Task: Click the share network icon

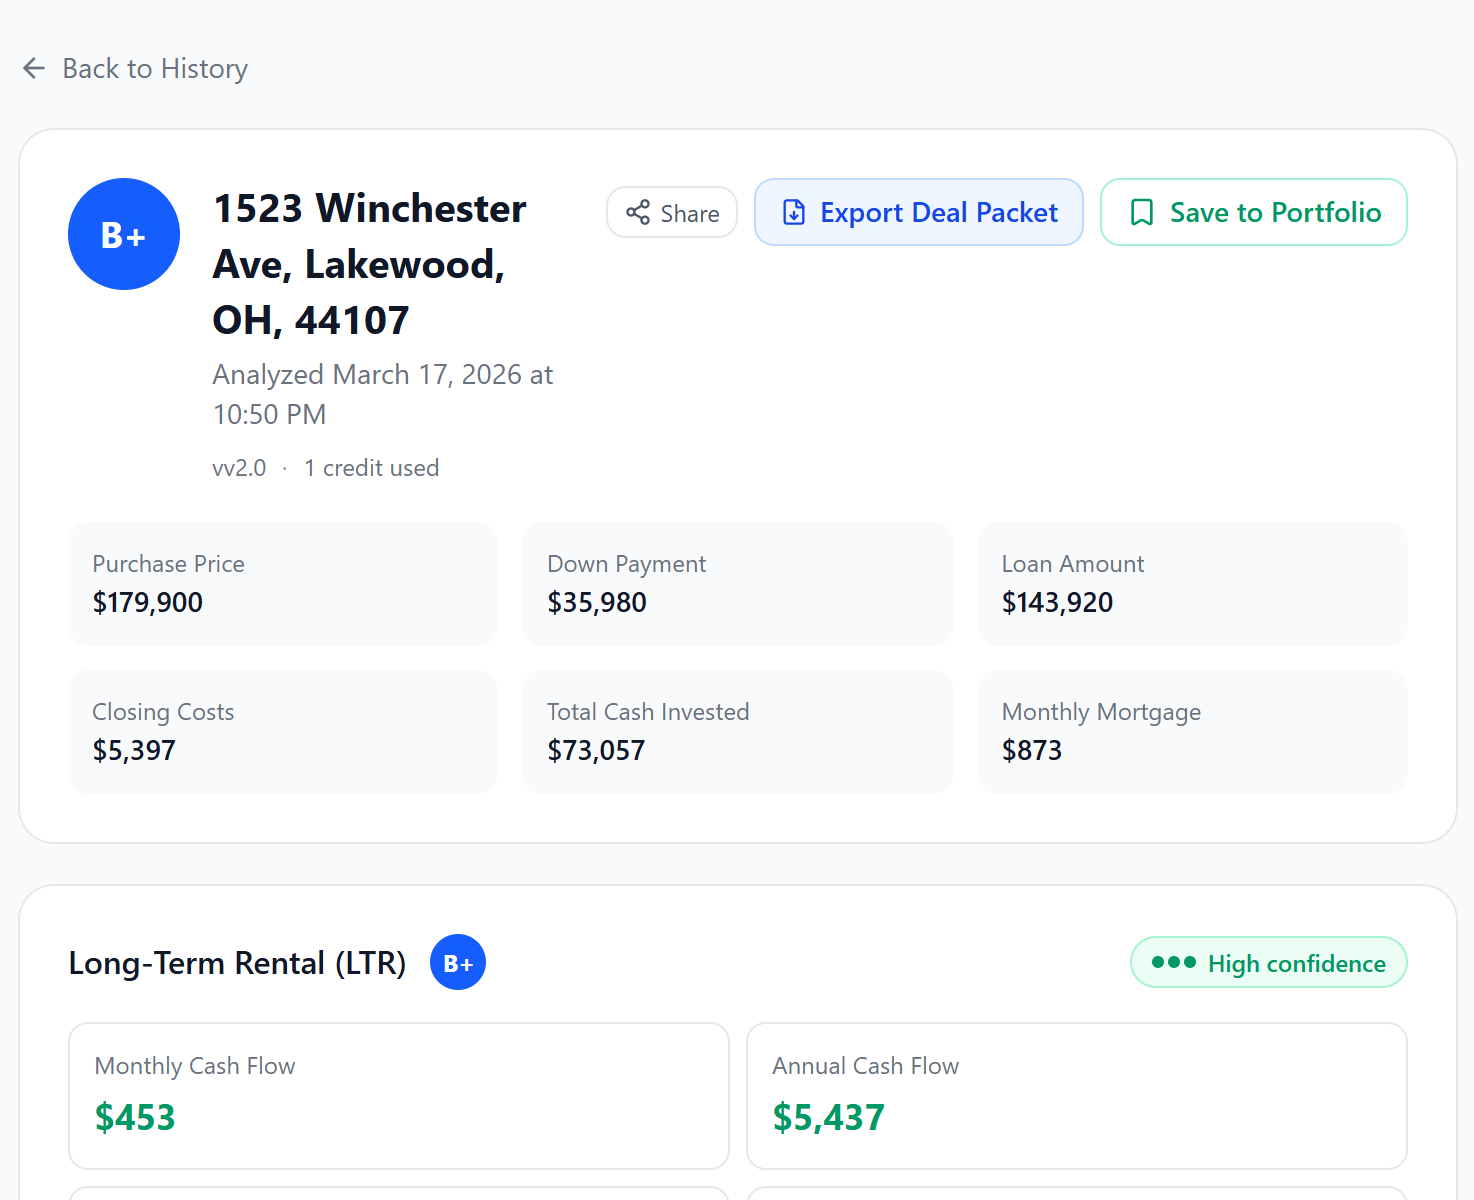Action: [638, 212]
